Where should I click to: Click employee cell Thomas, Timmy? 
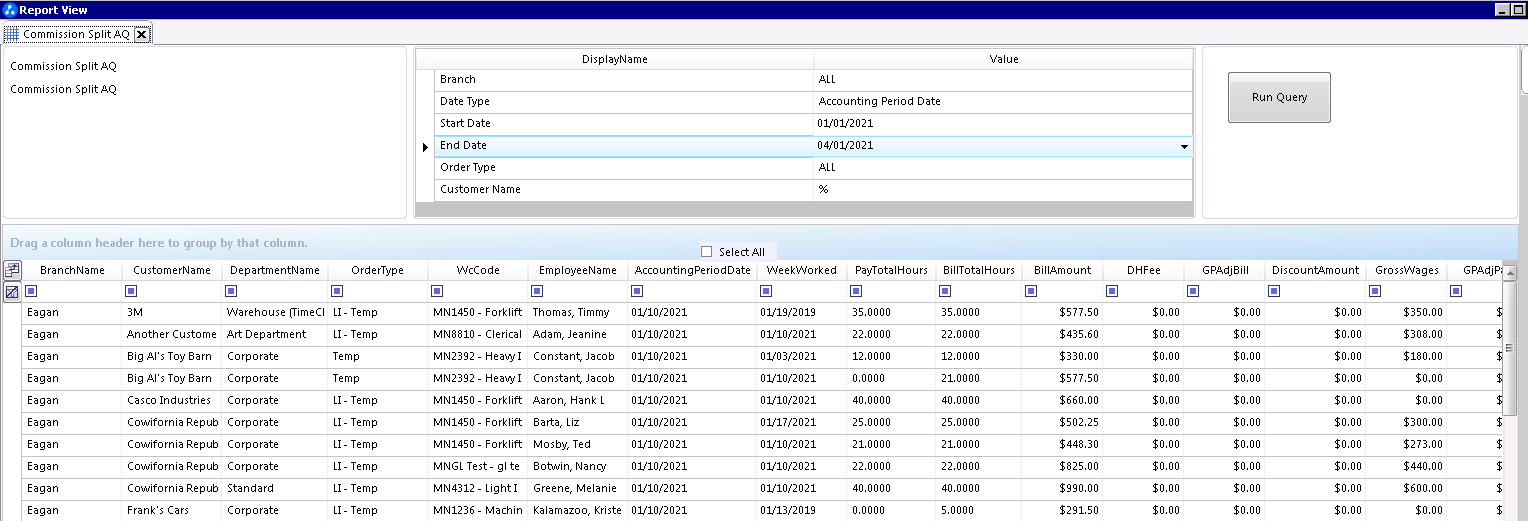pos(578,312)
